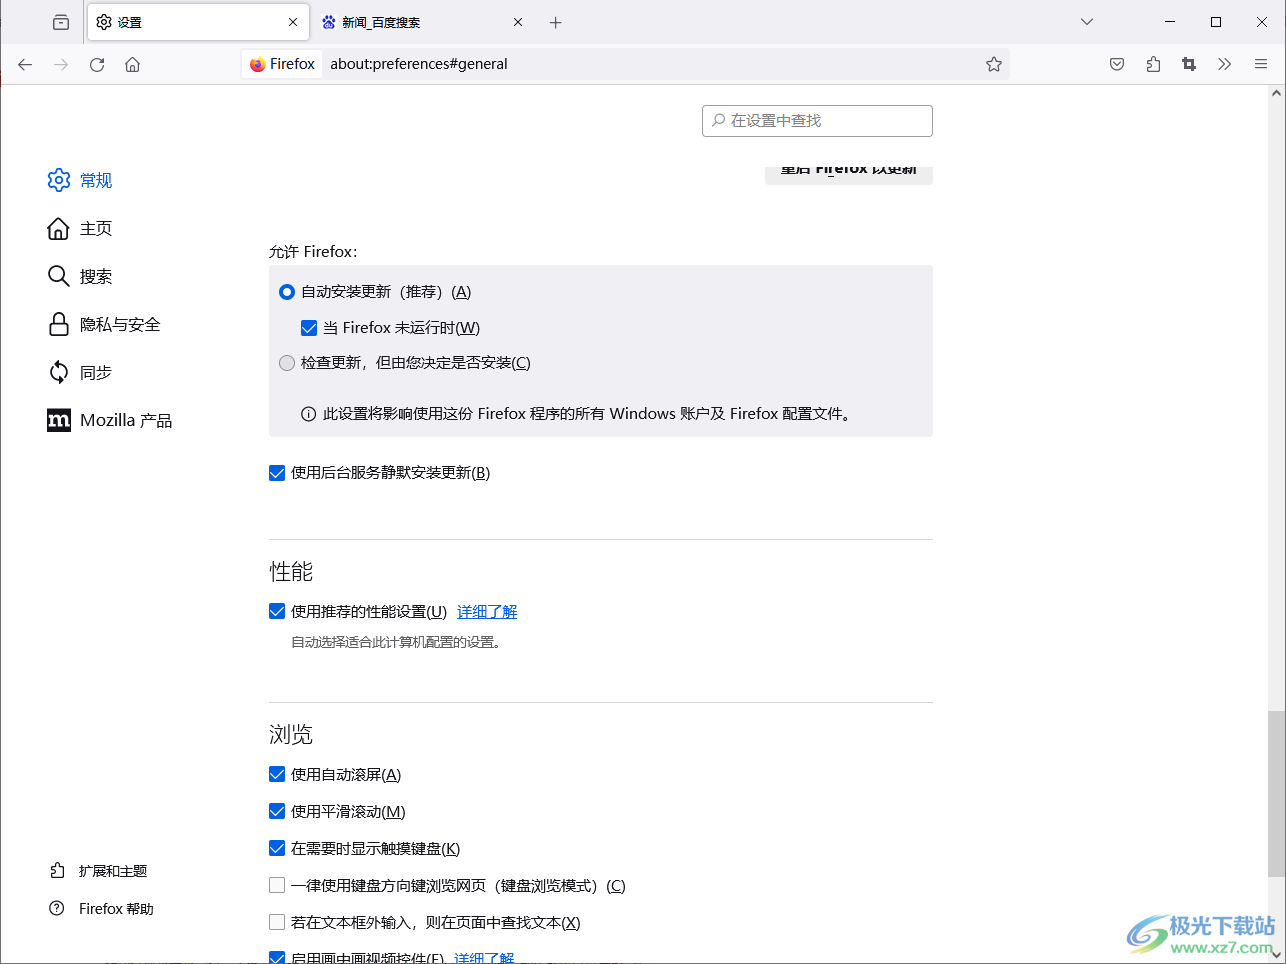Open a new tab with plus button

click(x=556, y=22)
